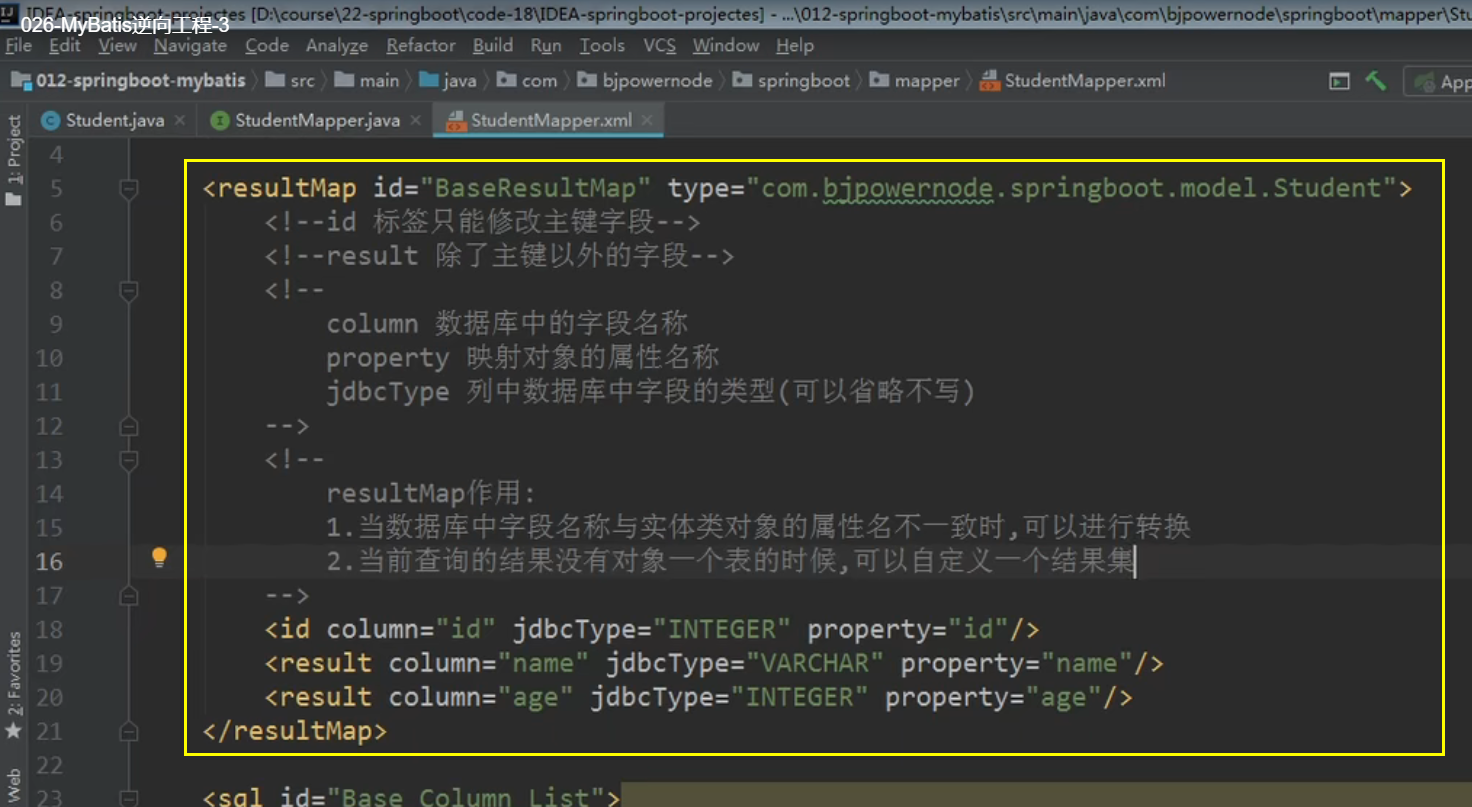Open the Edit menu

point(64,46)
